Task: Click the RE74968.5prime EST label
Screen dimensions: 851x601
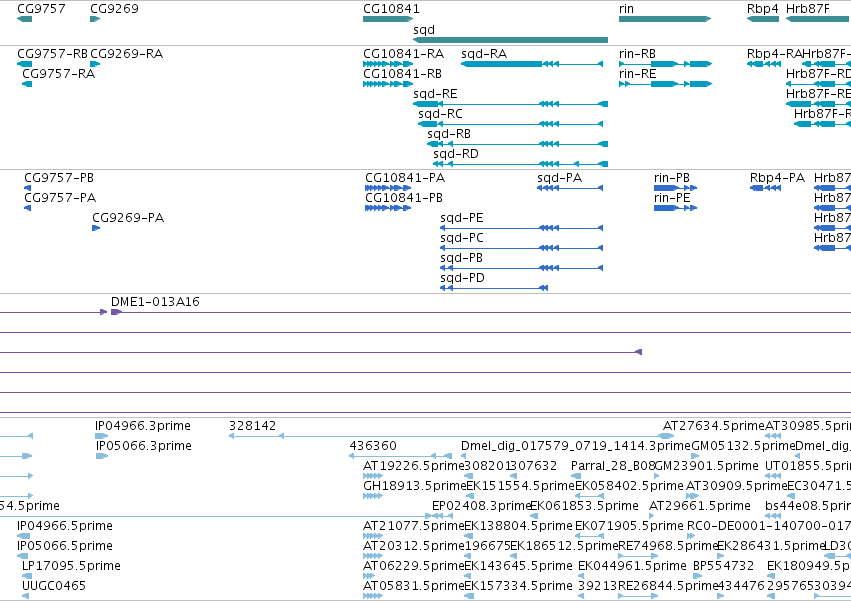Action: tap(669, 546)
